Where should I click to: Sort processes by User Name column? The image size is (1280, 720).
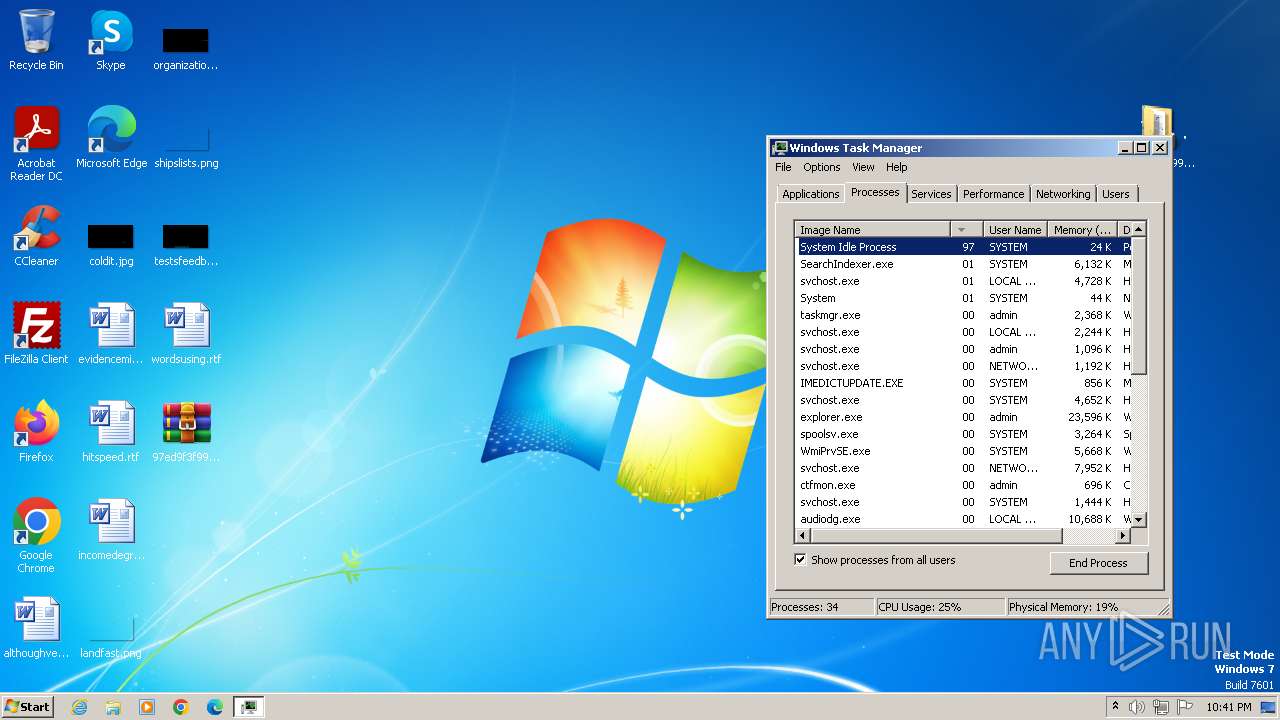point(1015,230)
